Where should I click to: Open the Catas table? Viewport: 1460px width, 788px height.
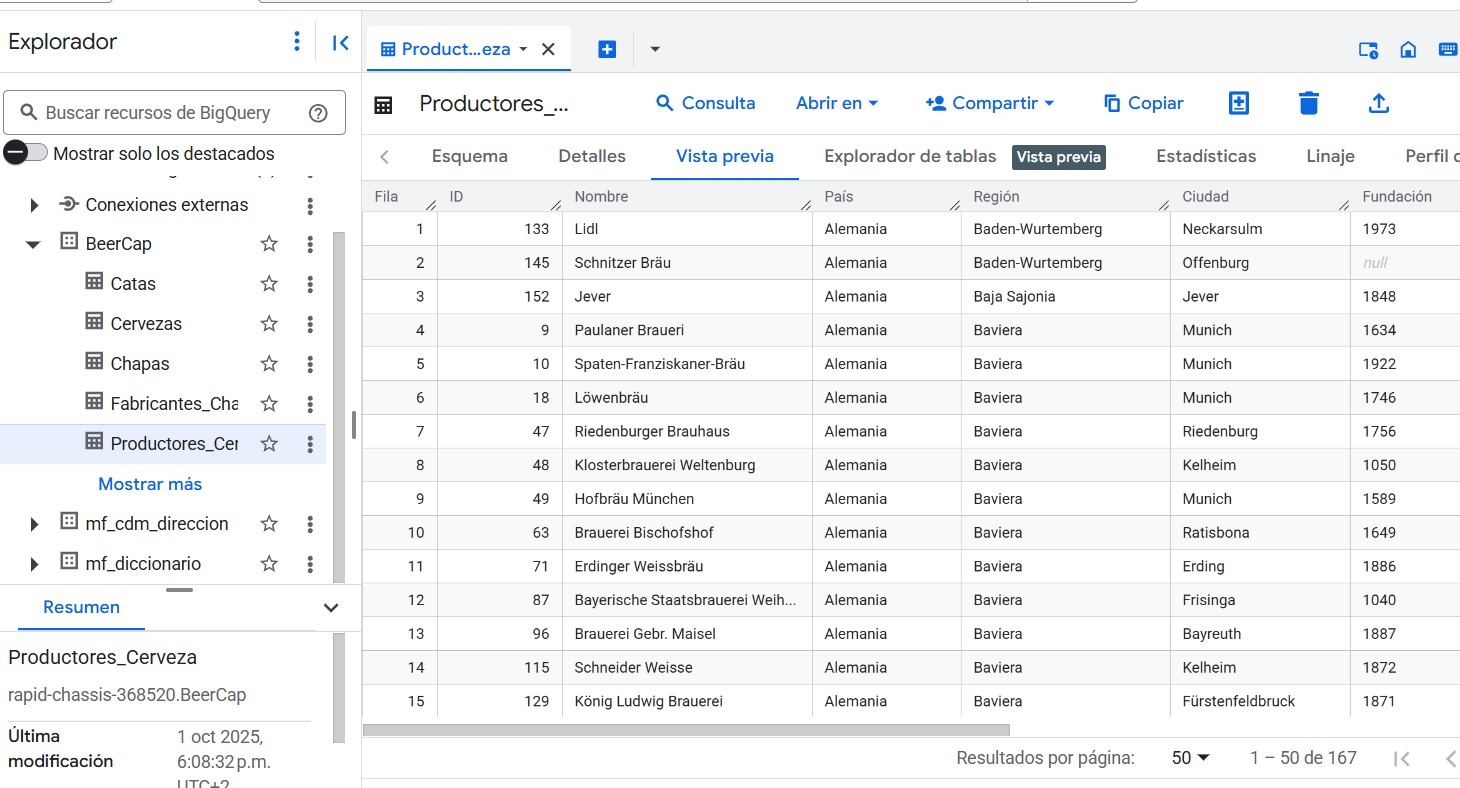(133, 284)
